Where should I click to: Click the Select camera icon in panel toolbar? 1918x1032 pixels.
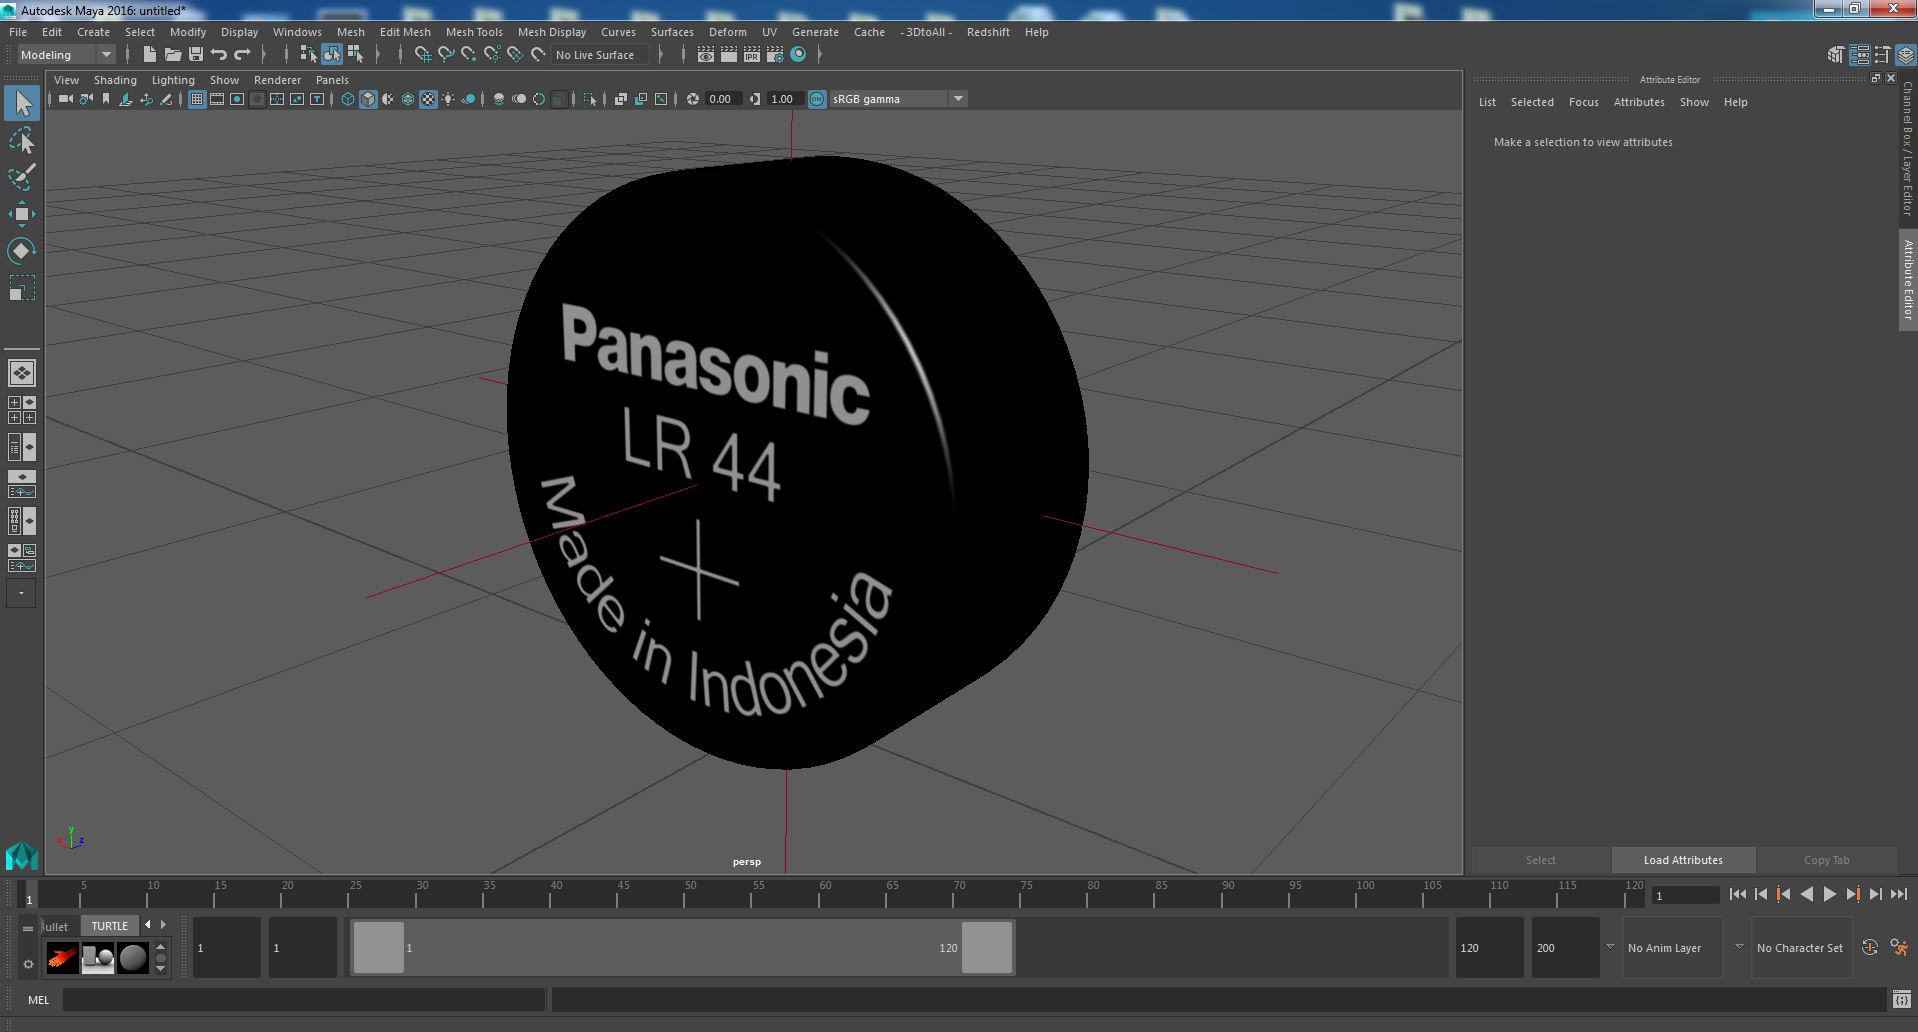click(x=66, y=99)
